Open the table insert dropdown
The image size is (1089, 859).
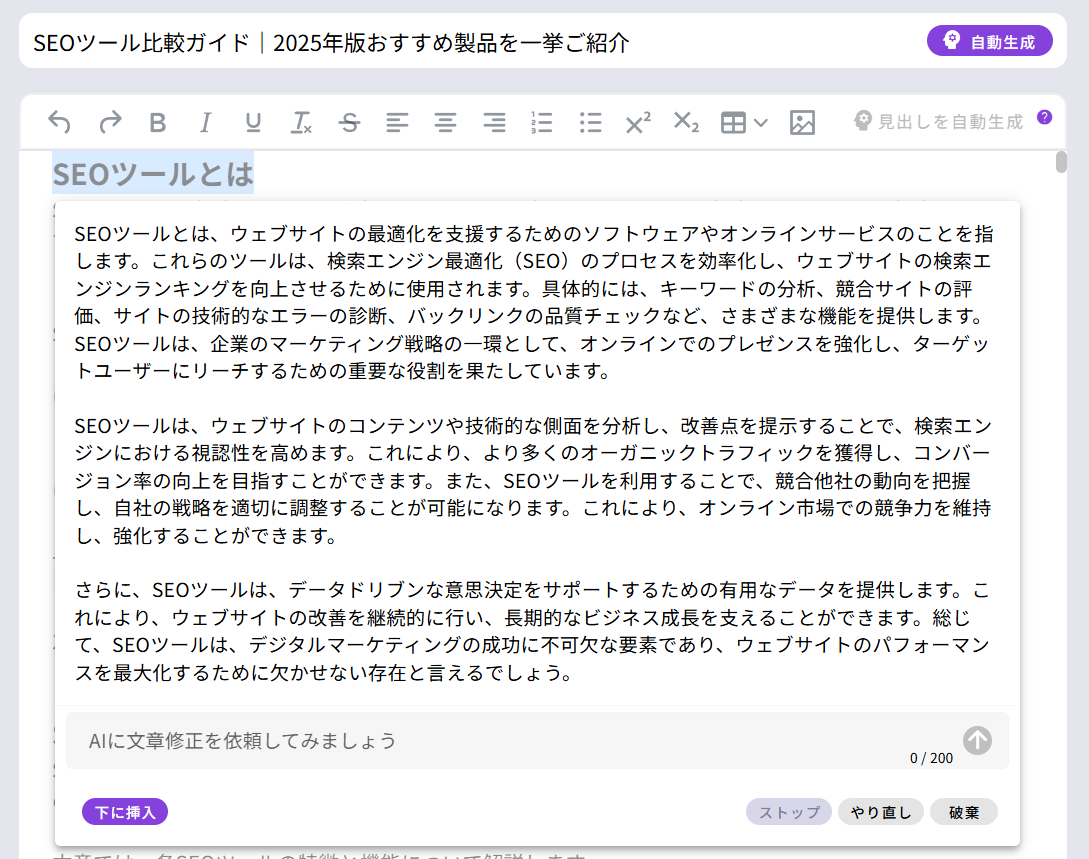coord(744,122)
